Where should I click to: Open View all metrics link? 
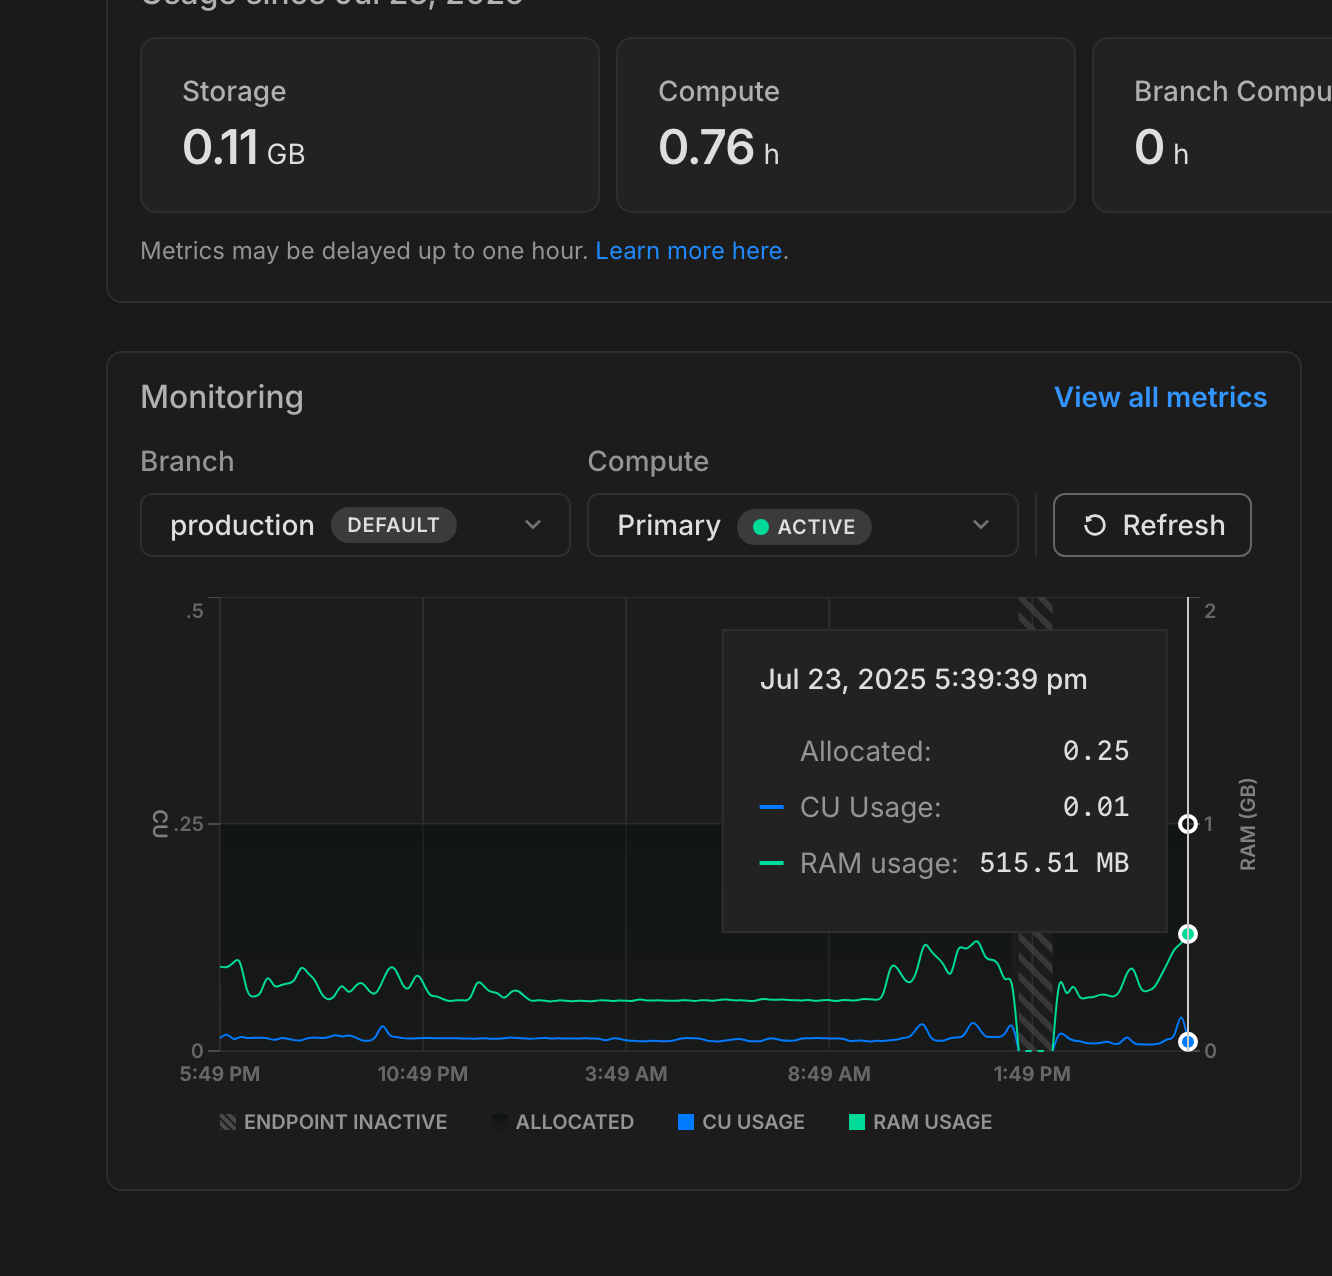tap(1160, 397)
